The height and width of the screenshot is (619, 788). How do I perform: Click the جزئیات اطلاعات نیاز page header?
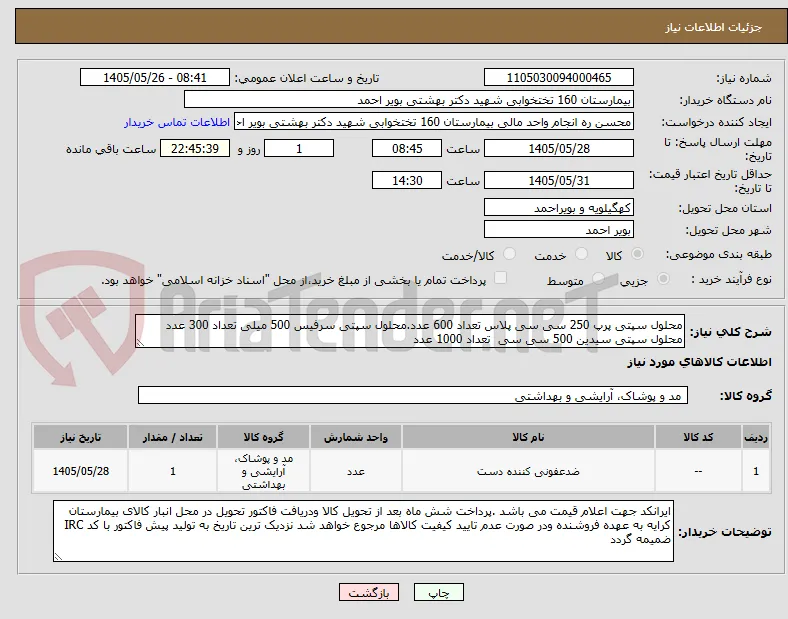point(714,27)
